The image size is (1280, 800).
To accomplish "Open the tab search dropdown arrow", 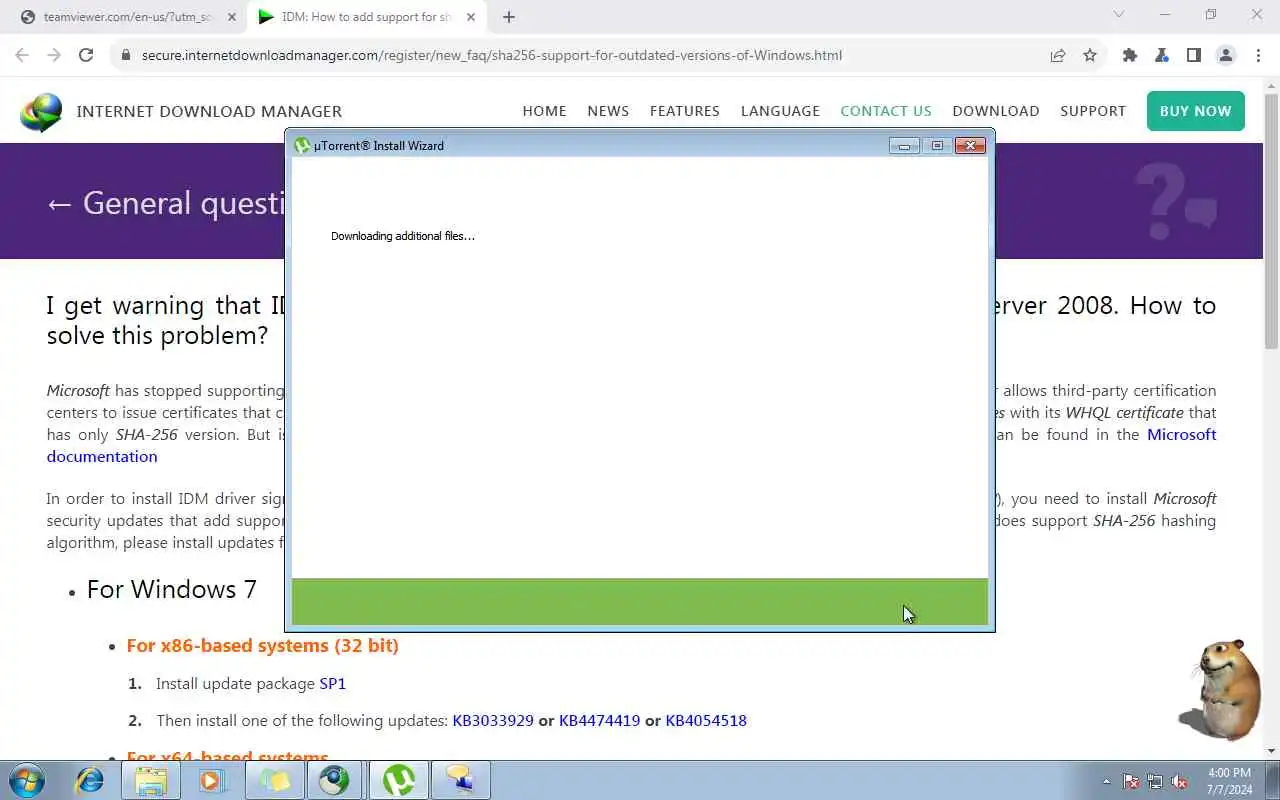I will [x=1119, y=15].
